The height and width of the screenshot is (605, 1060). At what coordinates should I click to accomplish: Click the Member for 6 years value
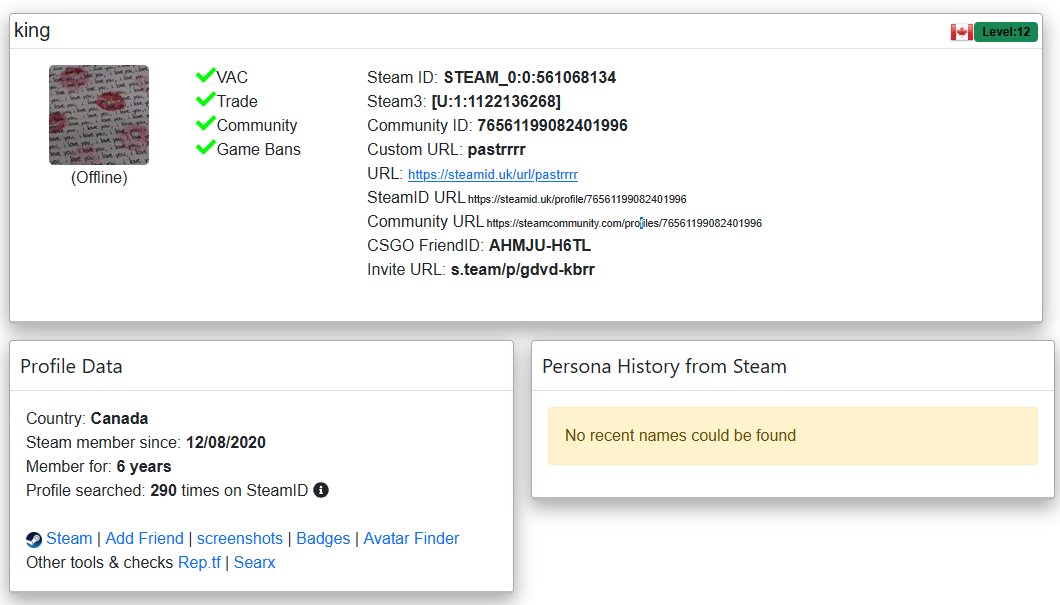[144, 466]
